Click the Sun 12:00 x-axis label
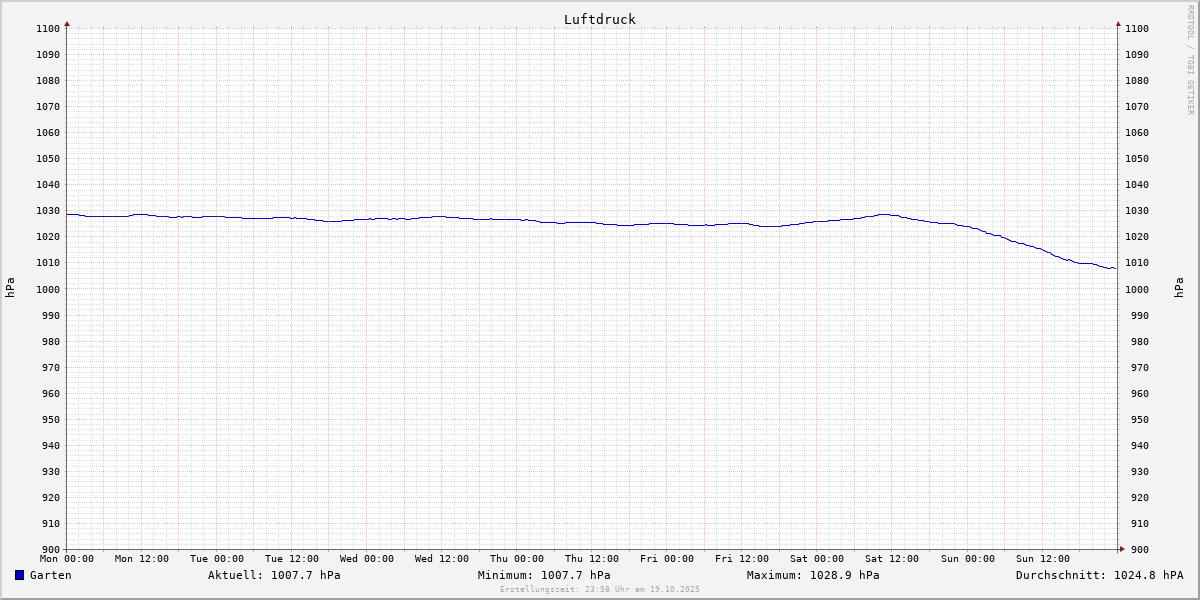 1042,559
